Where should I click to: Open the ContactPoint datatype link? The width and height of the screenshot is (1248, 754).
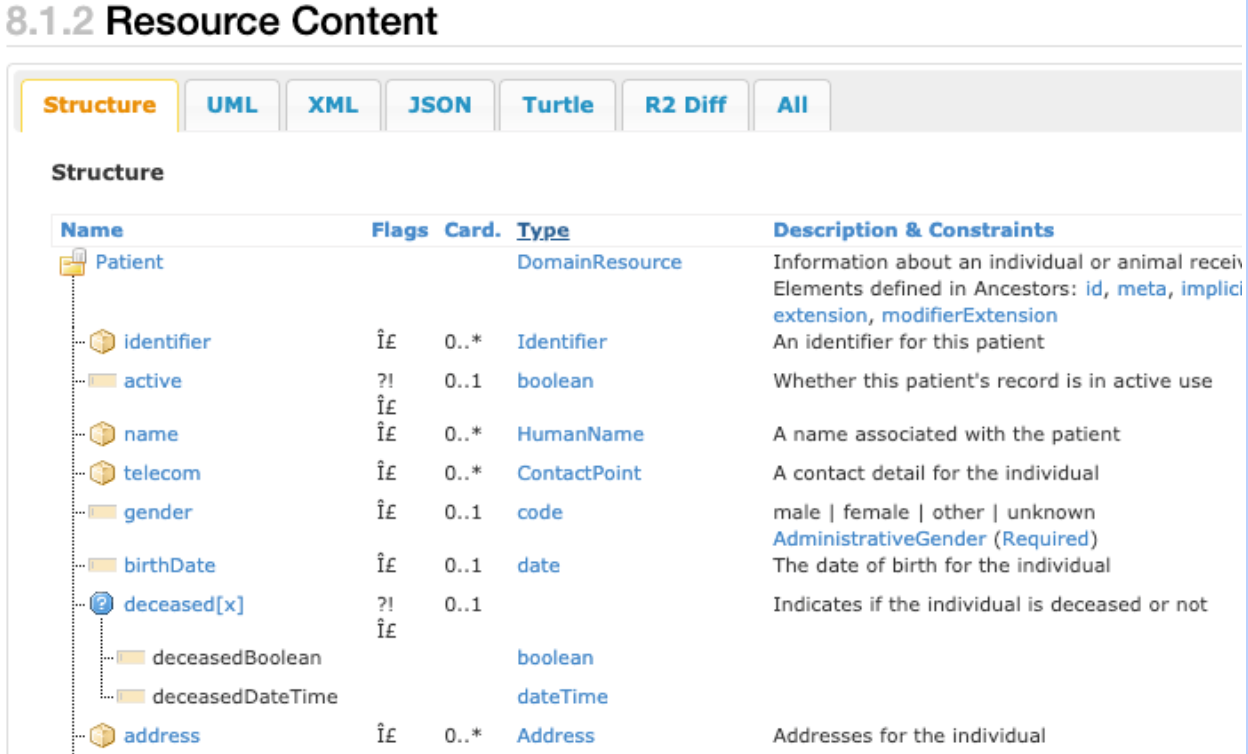tap(579, 473)
